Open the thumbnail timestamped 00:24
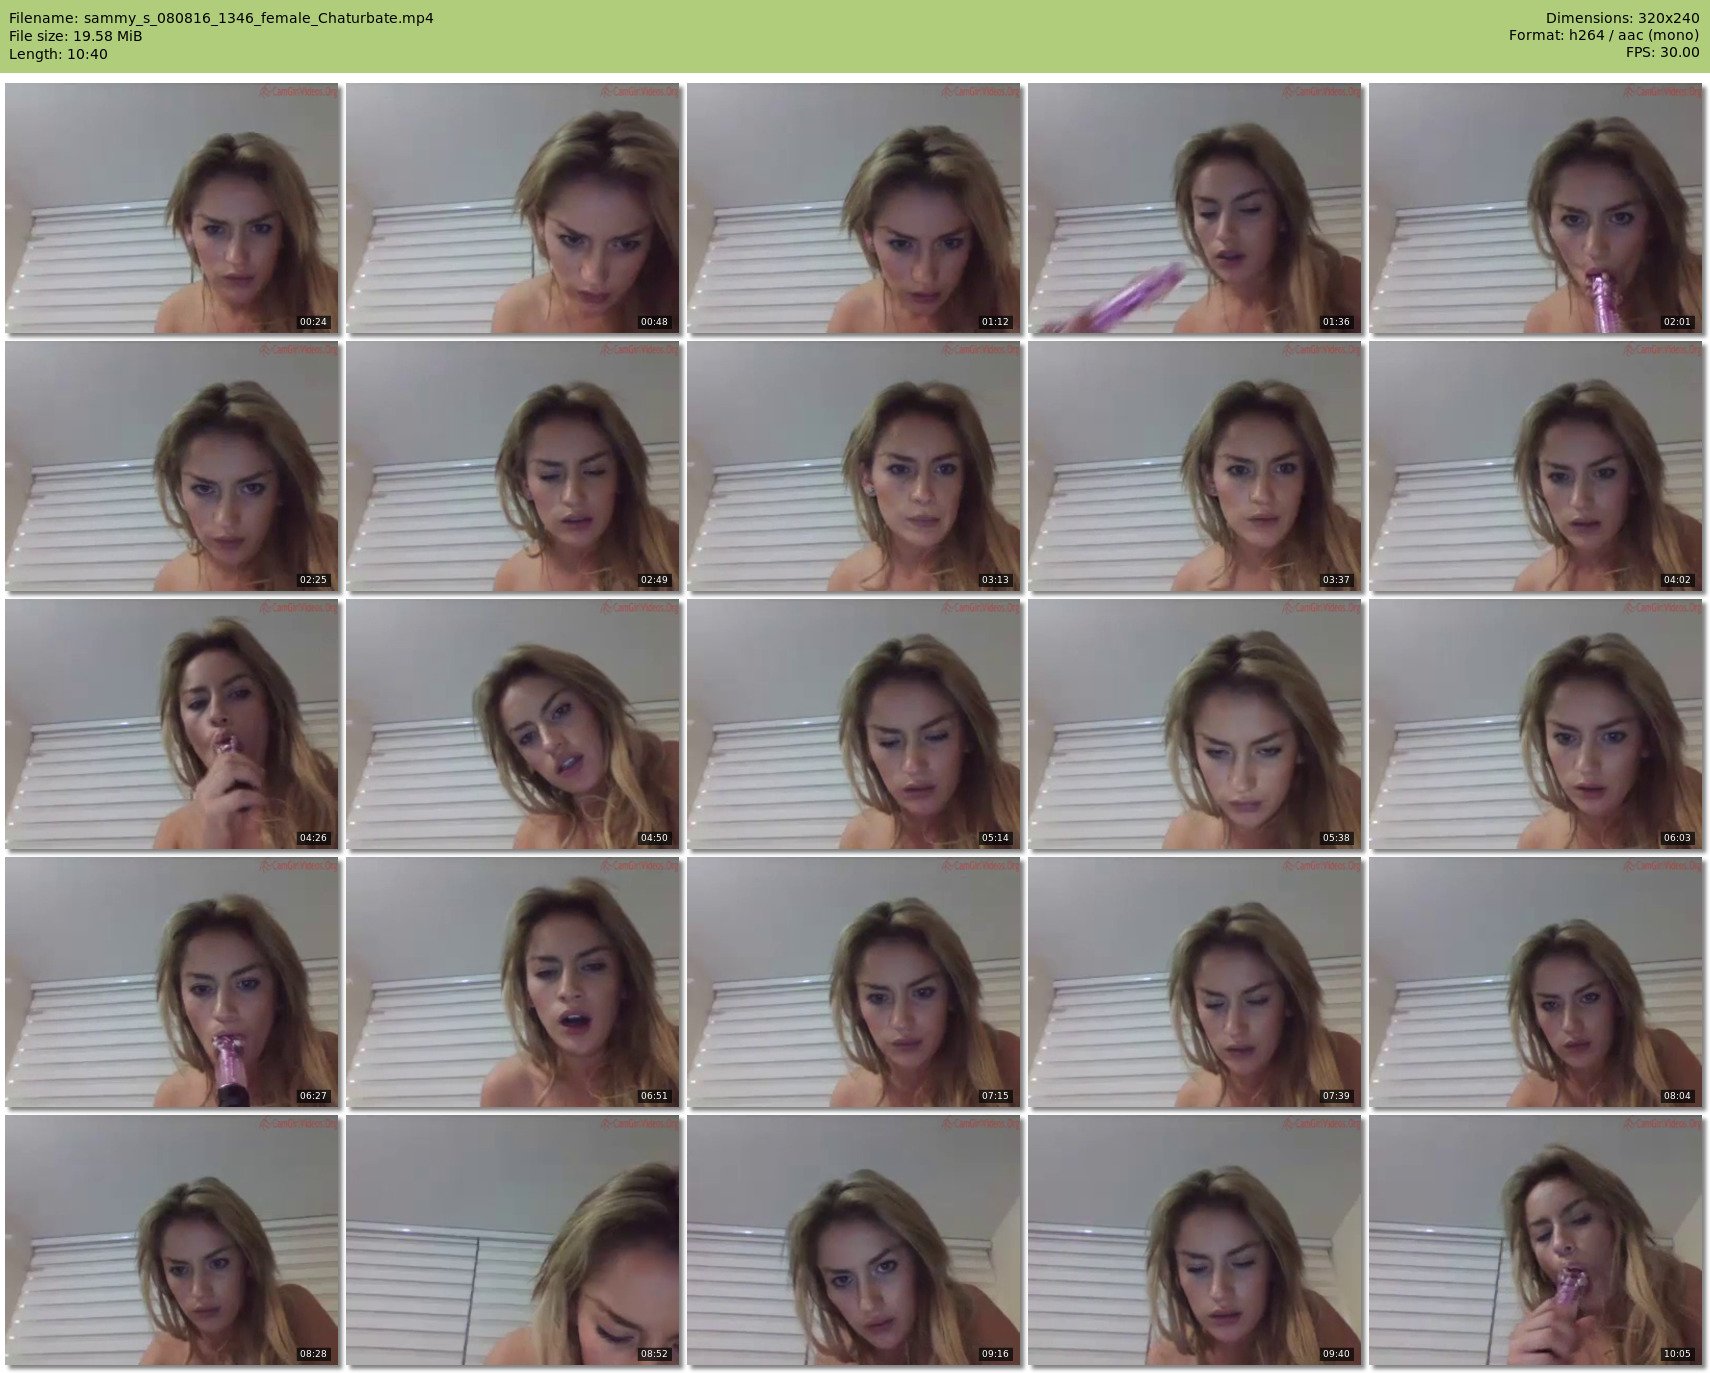 coord(172,208)
